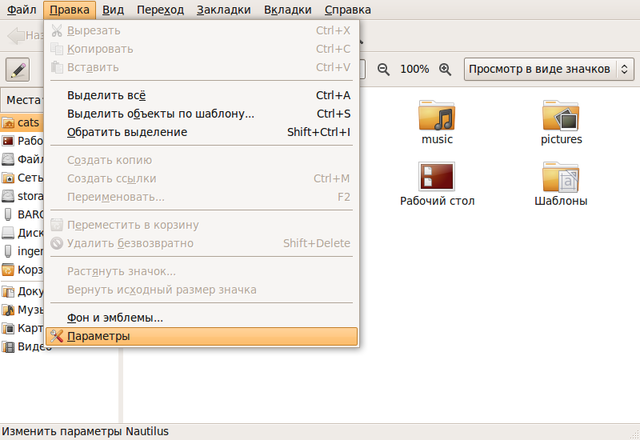640x440 pixels.
Task: Open the Шаблоны folder icon
Action: coord(561,178)
